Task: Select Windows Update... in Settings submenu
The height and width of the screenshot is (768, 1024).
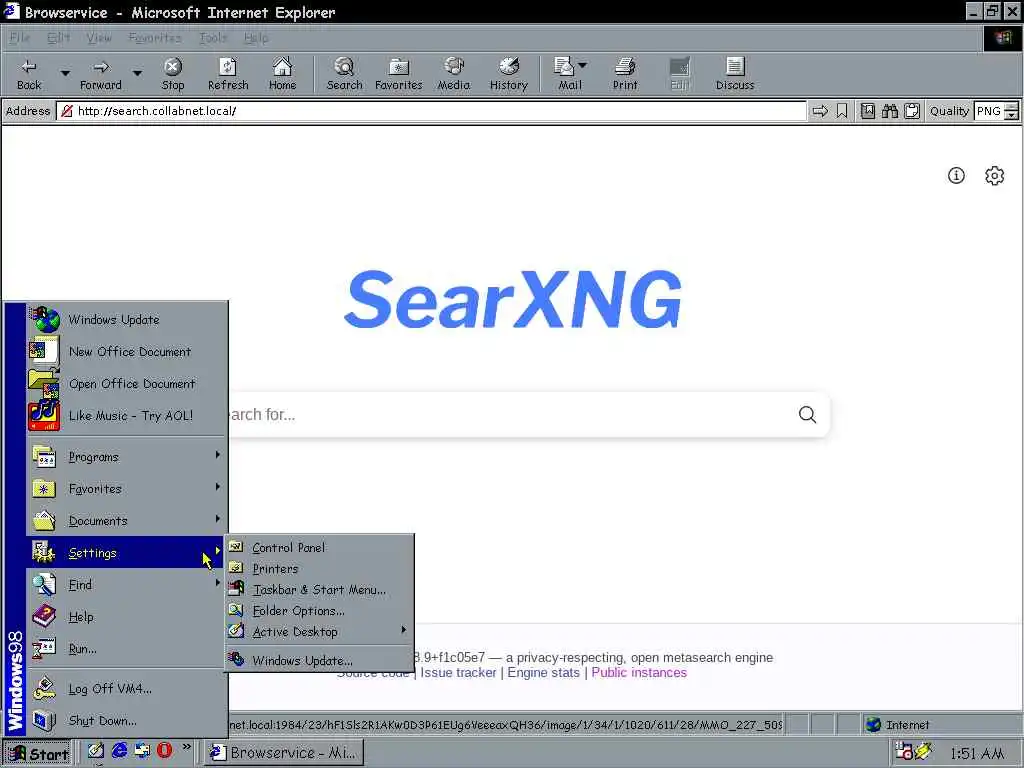Action: click(x=319, y=660)
